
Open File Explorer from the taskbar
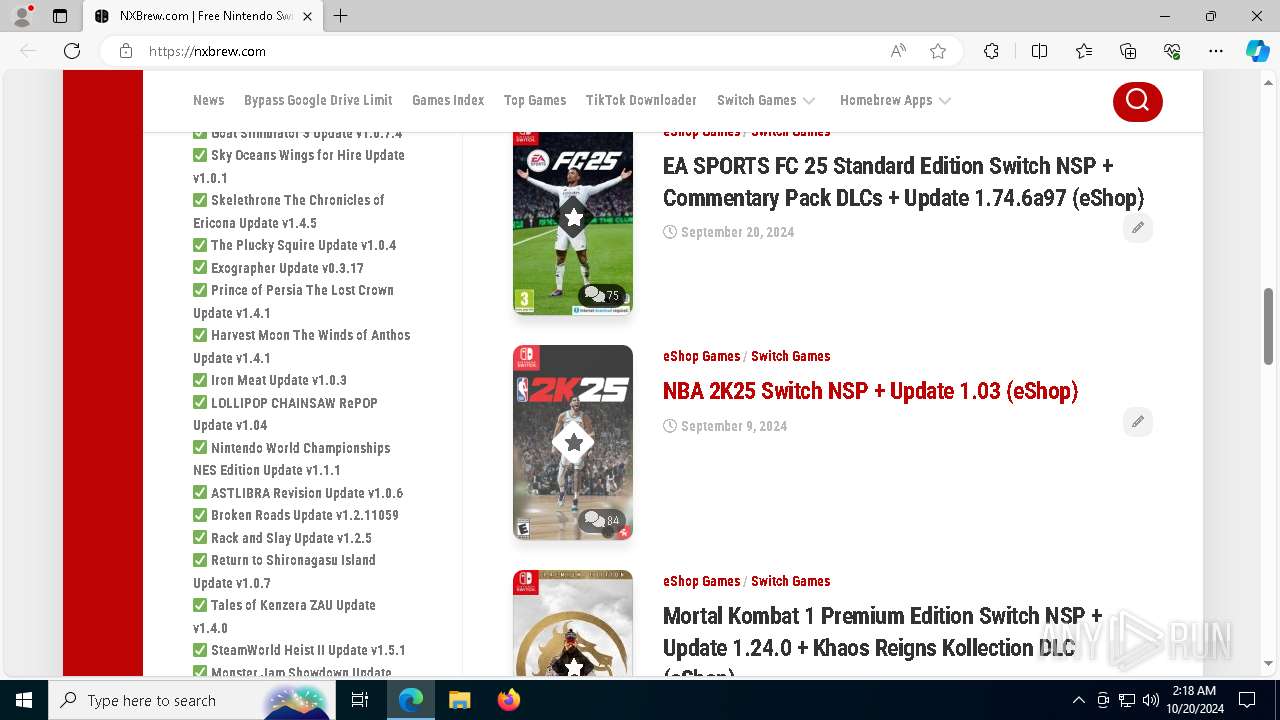coord(459,700)
